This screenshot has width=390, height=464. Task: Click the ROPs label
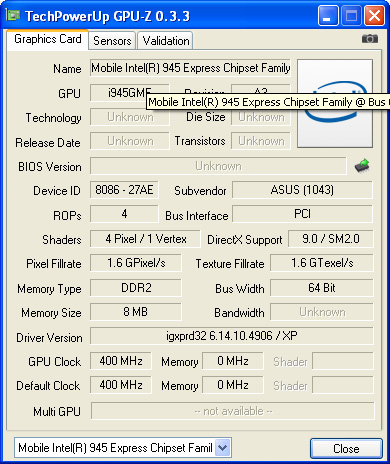click(67, 216)
